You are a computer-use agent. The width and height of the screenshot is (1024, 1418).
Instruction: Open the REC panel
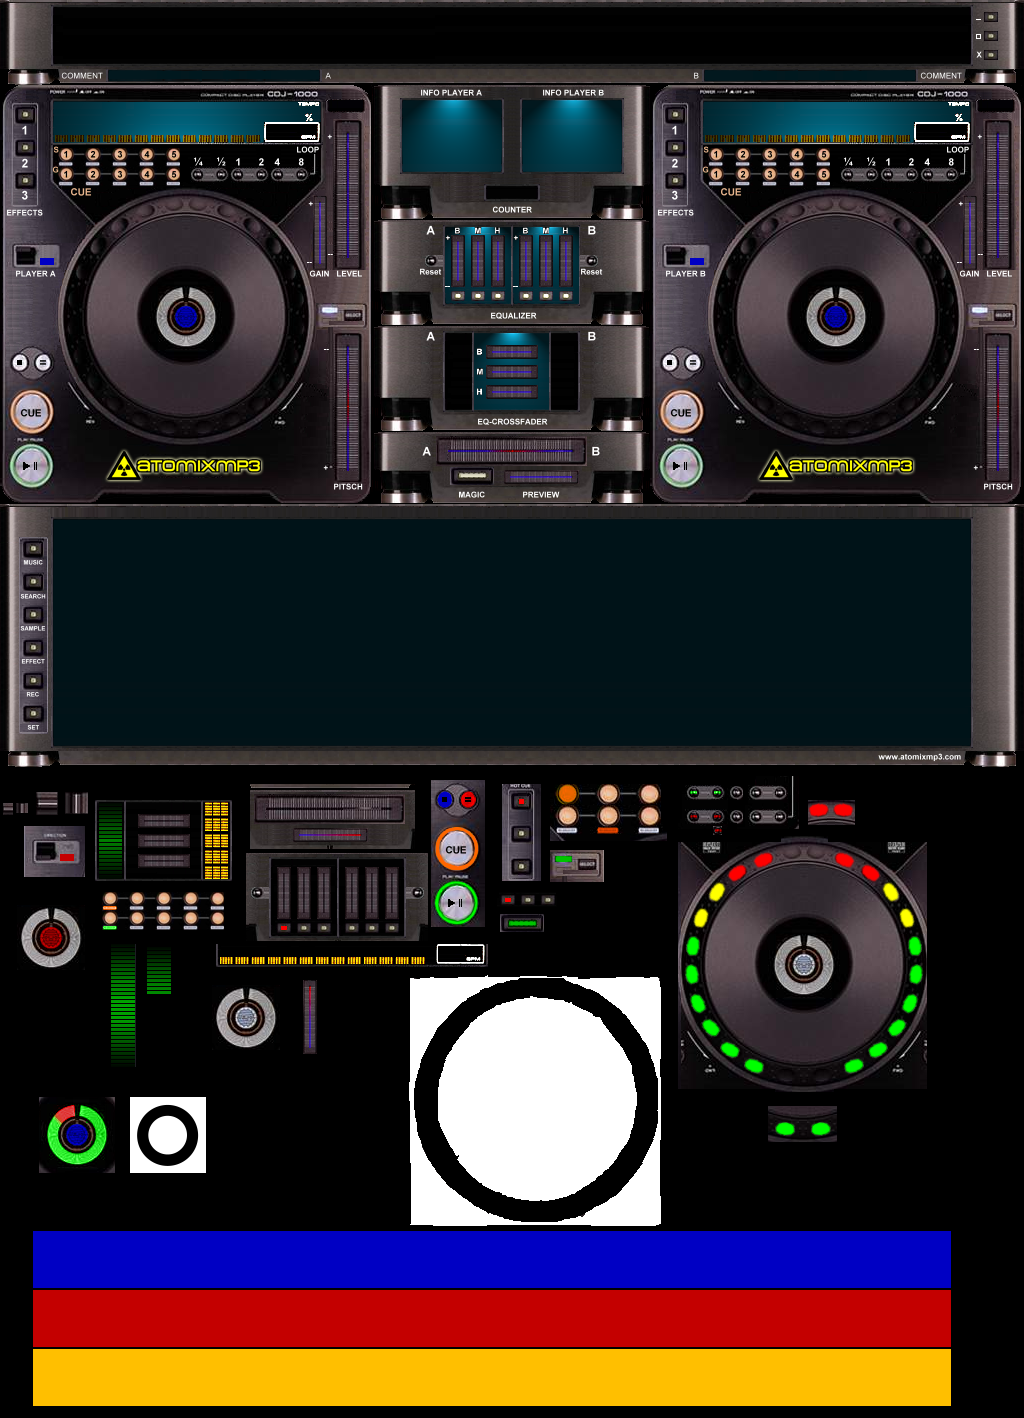pos(33,681)
